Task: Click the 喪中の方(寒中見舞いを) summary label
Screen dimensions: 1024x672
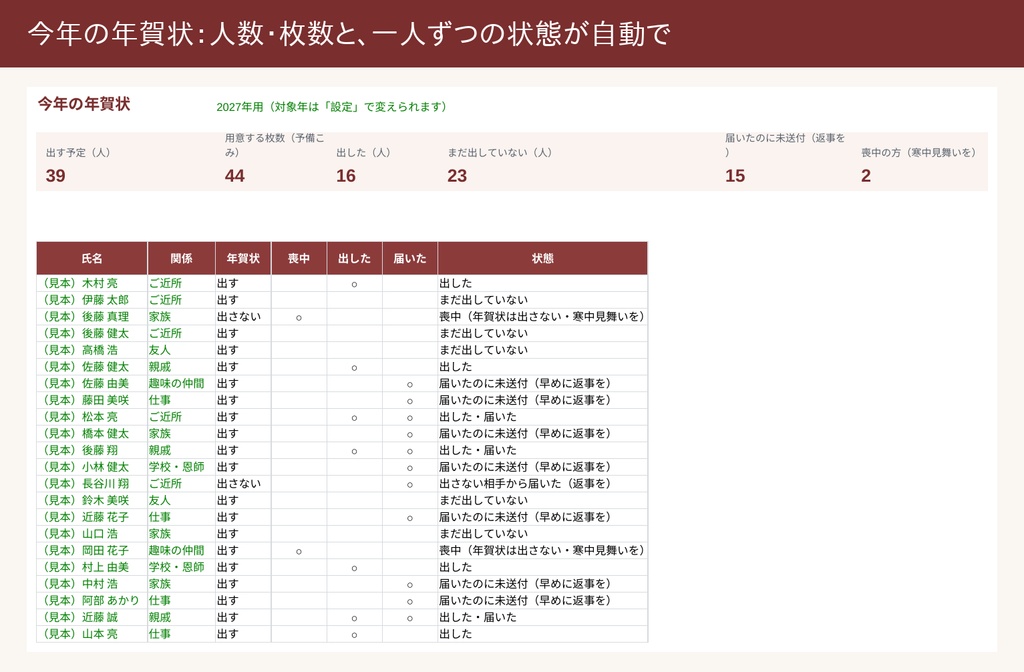Action: pyautogui.click(x=918, y=153)
